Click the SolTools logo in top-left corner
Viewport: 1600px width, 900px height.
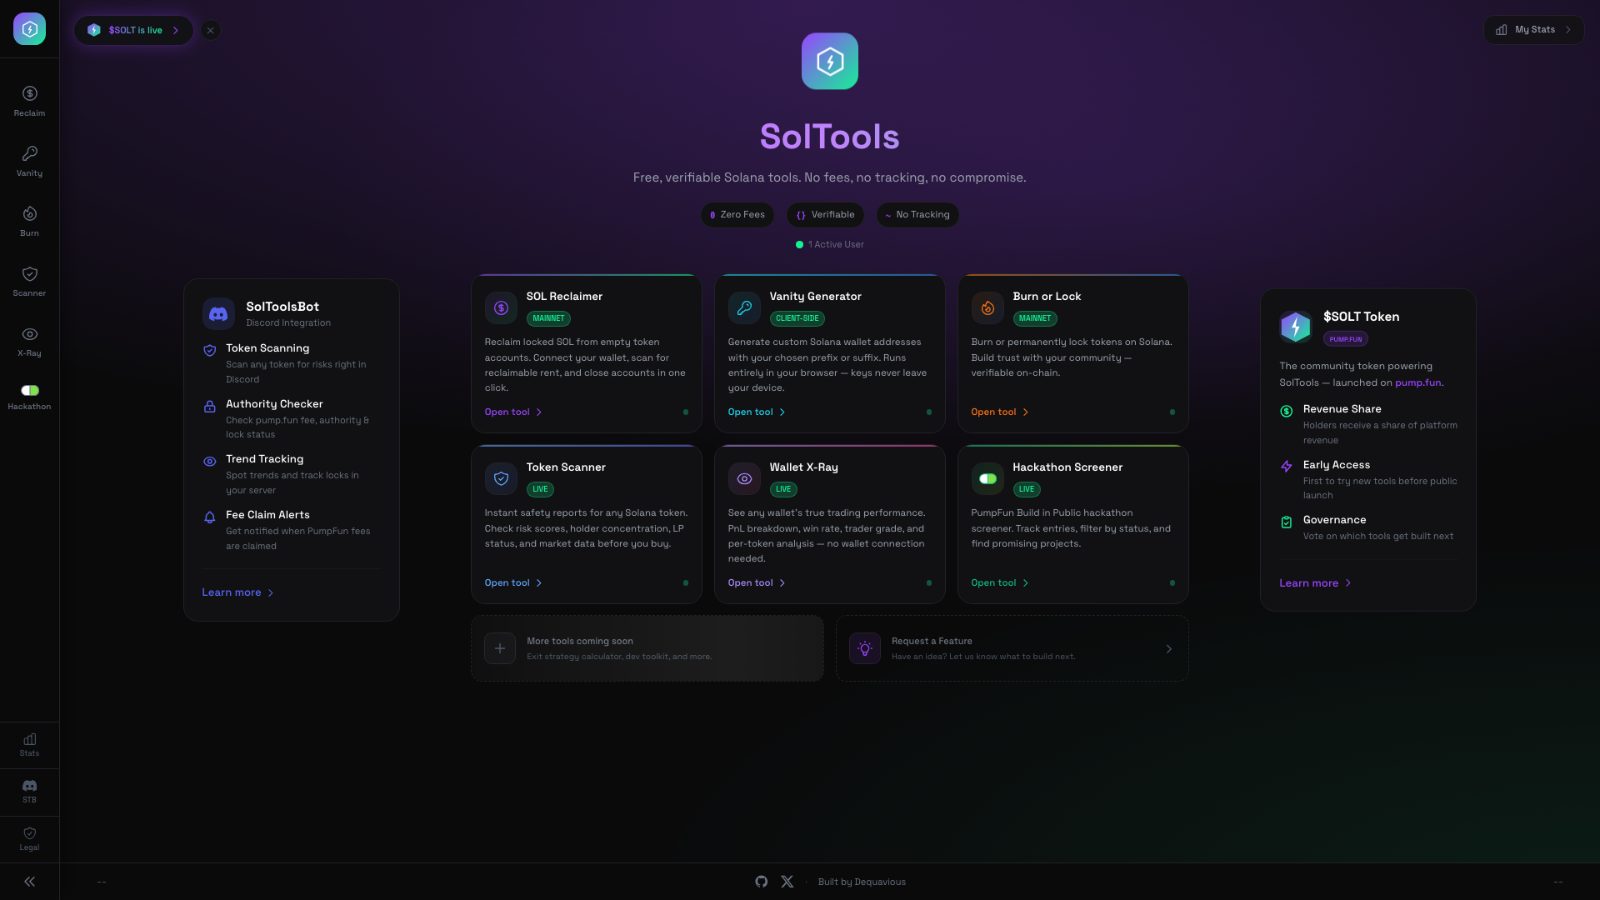pos(29,29)
